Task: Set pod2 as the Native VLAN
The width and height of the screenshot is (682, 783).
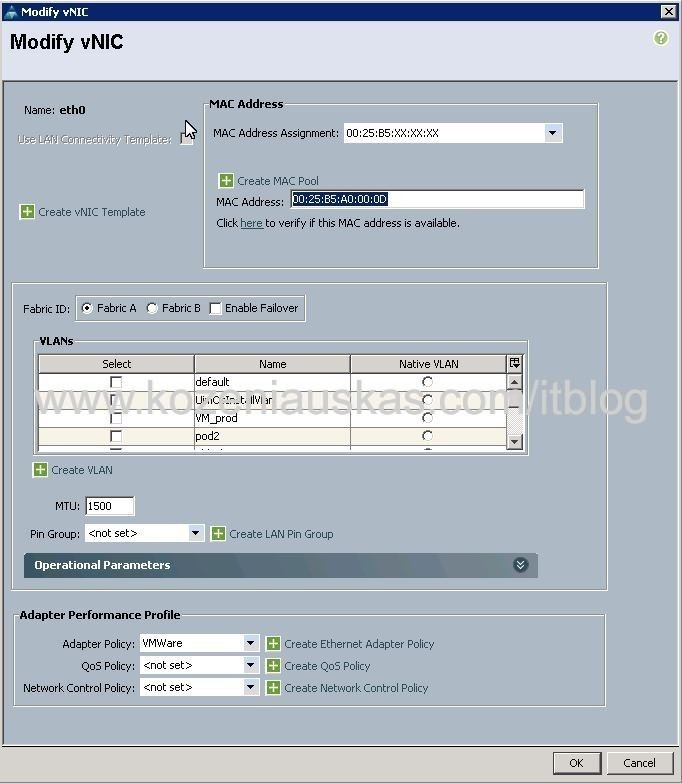Action: pyautogui.click(x=427, y=436)
